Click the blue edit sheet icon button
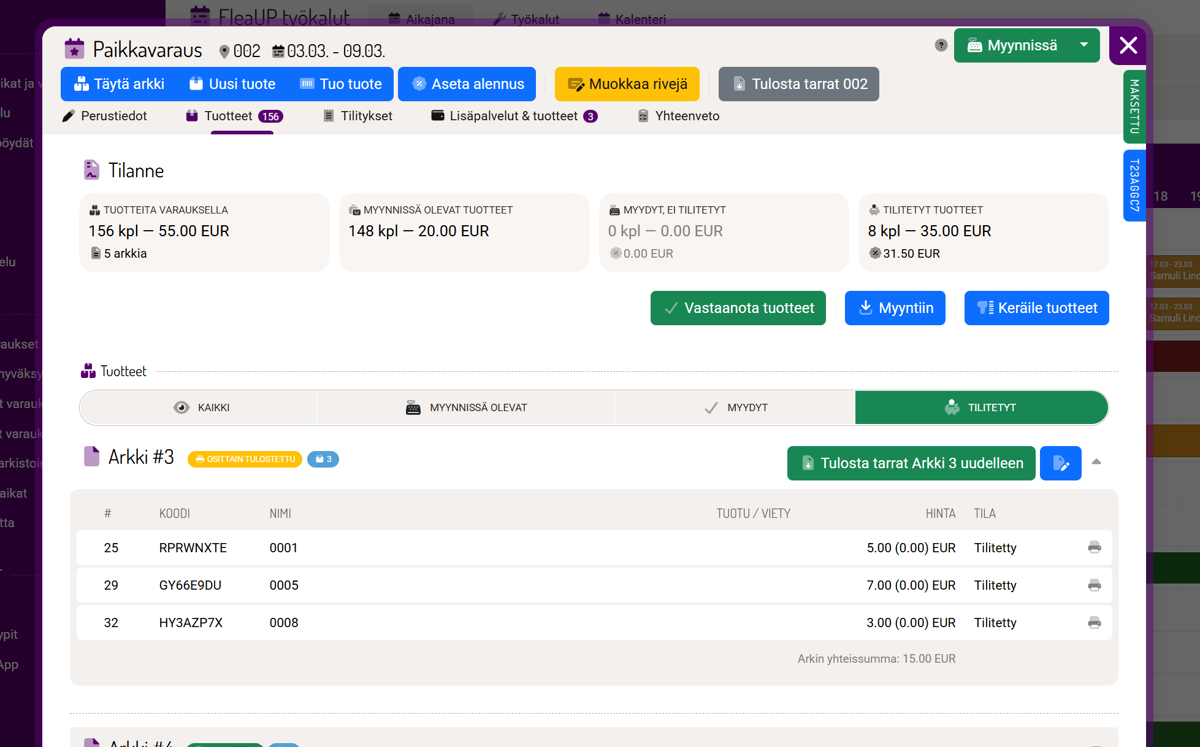The image size is (1200, 747). pyautogui.click(x=1060, y=464)
